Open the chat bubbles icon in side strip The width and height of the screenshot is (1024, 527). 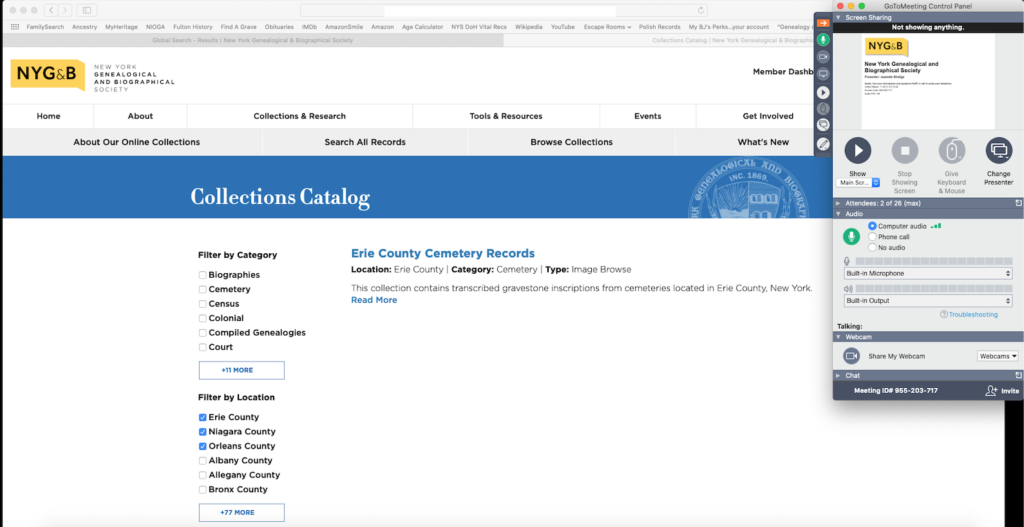824,125
